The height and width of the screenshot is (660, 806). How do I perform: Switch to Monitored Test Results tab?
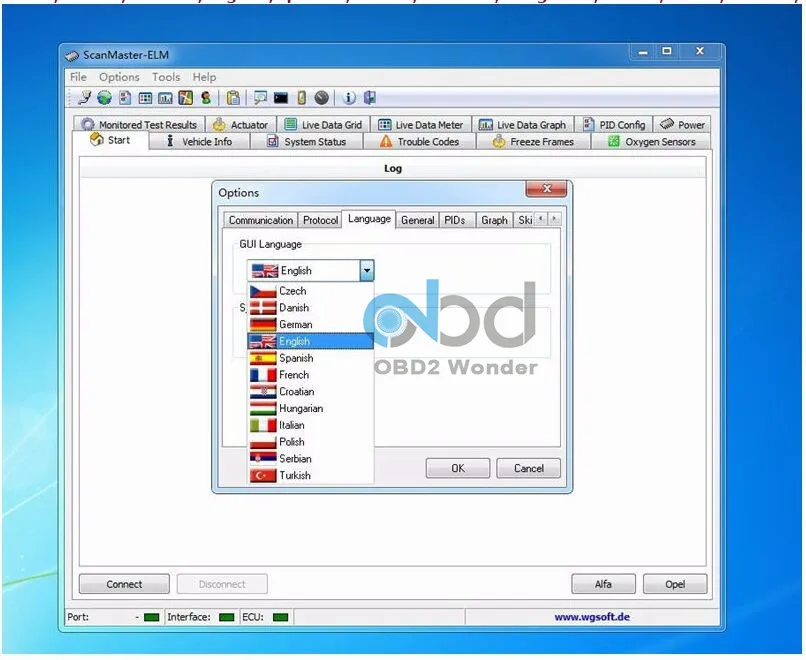(x=140, y=124)
